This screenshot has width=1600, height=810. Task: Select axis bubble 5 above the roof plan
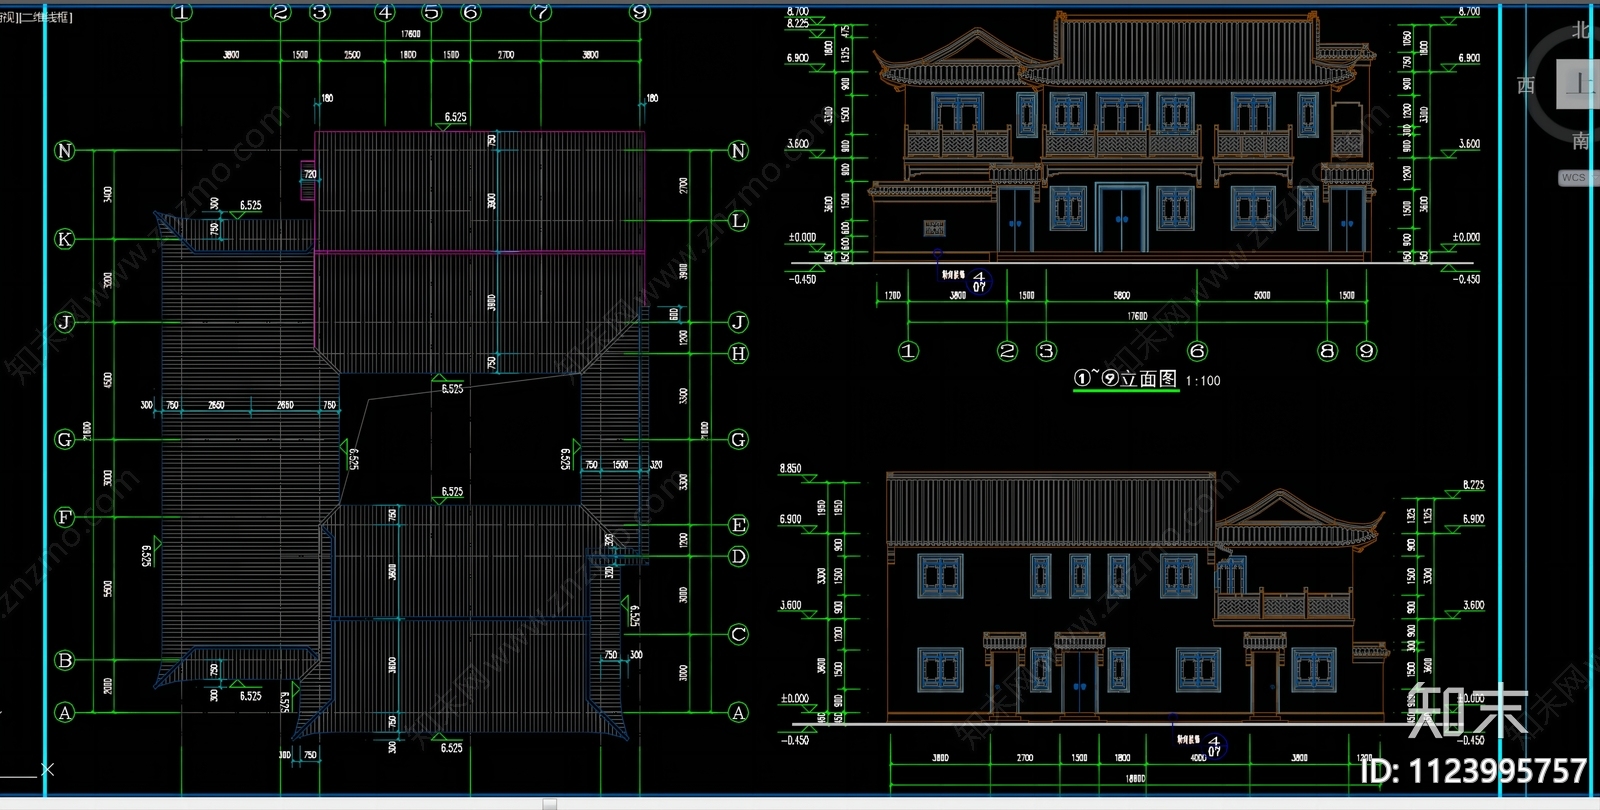[x=432, y=13]
